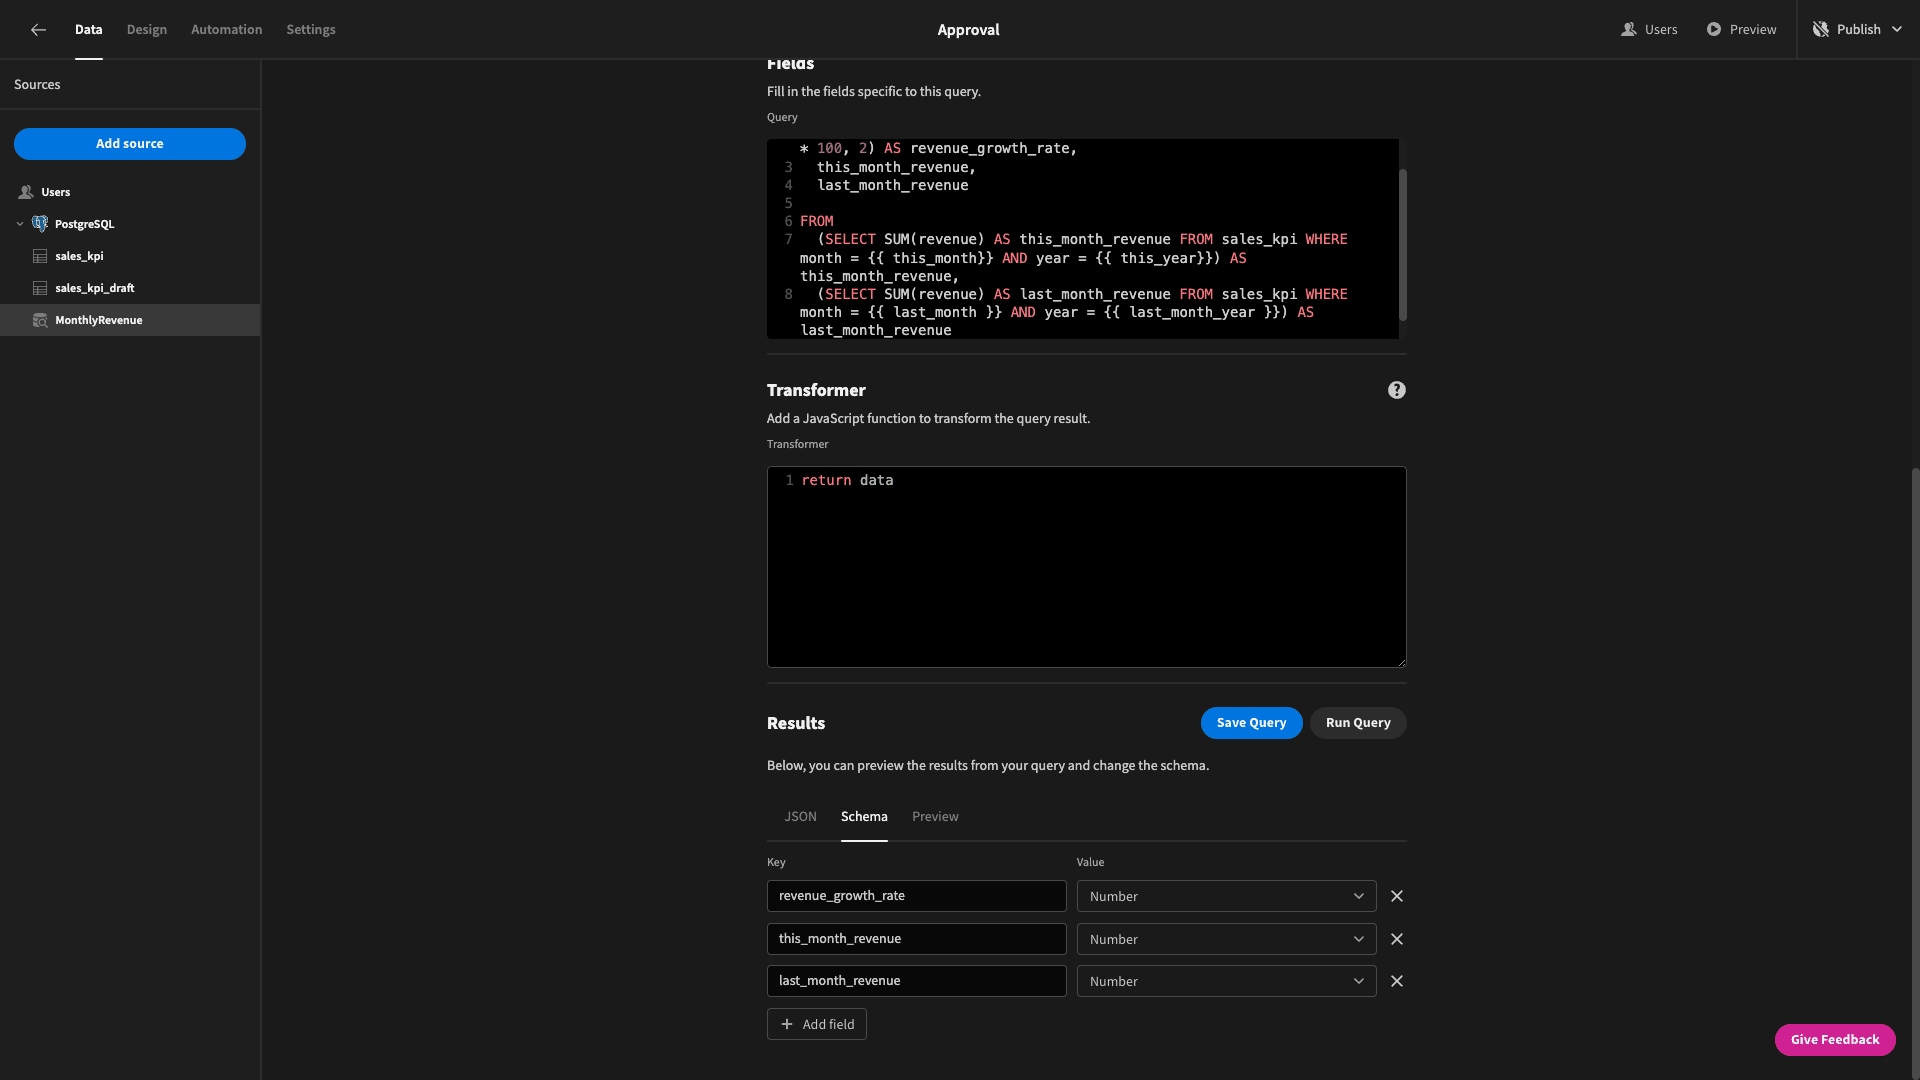Click the Preview text in top bar
Viewport: 1920px width, 1080px height.
point(1753,30)
